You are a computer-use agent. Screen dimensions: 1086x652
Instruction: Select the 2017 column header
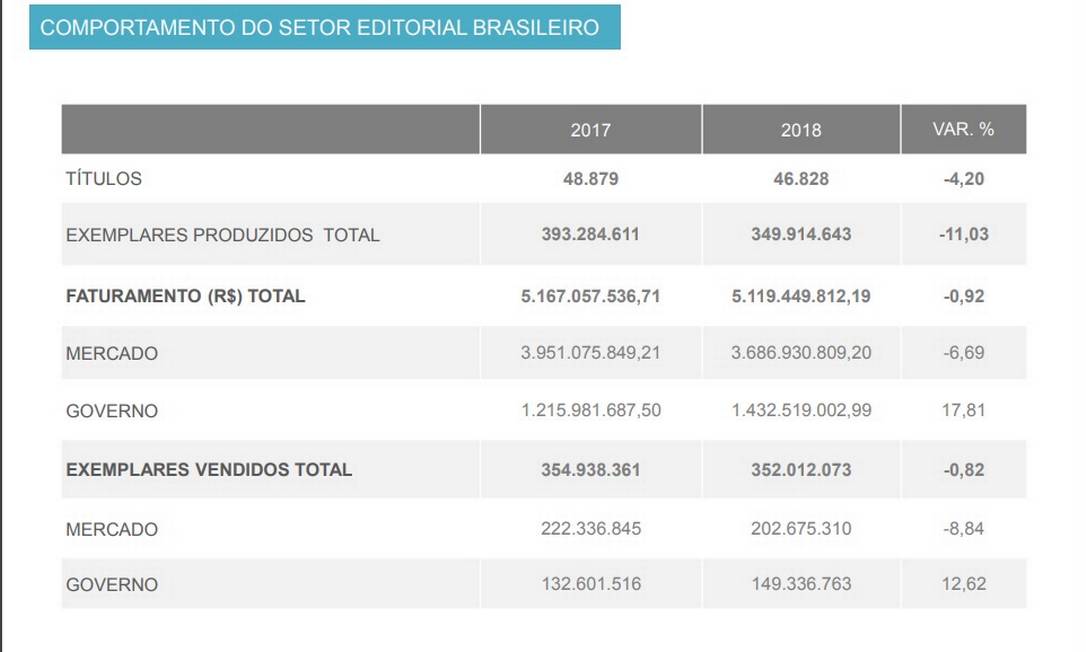click(x=590, y=130)
